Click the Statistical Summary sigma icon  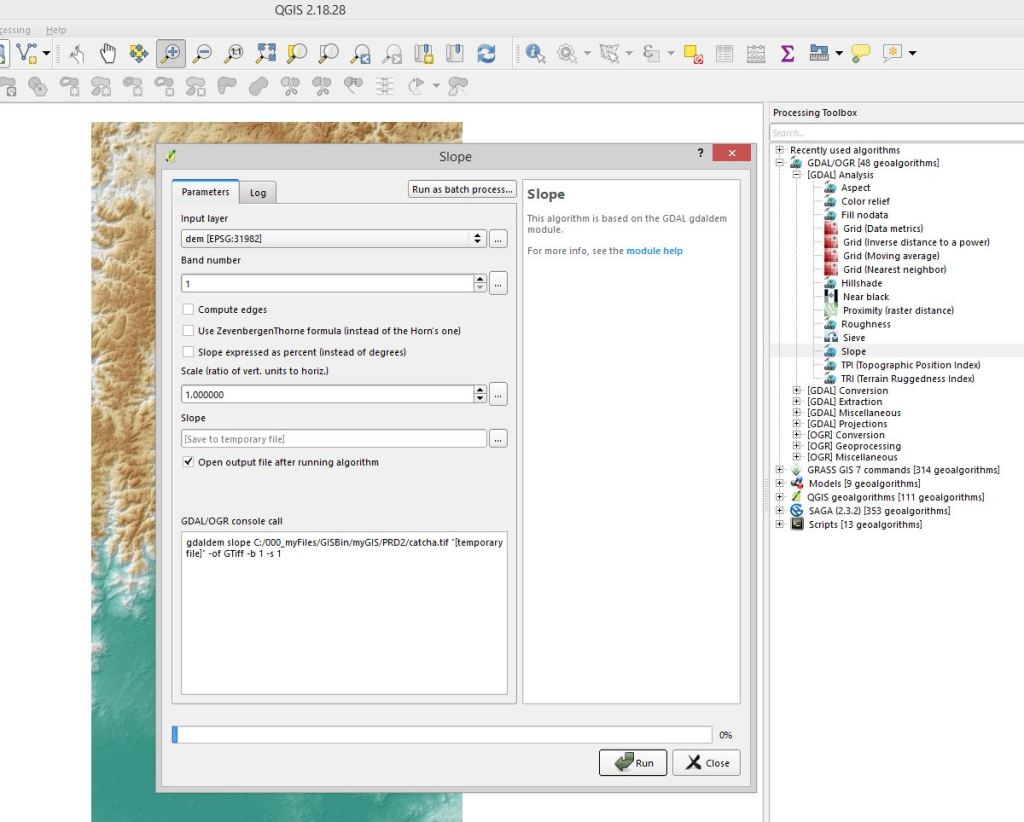click(x=787, y=53)
